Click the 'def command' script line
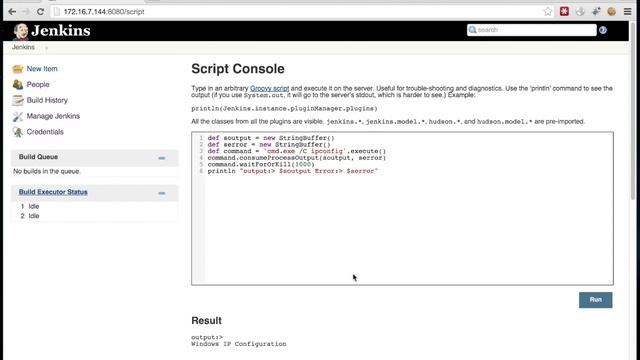The image size is (640, 360). (296, 151)
